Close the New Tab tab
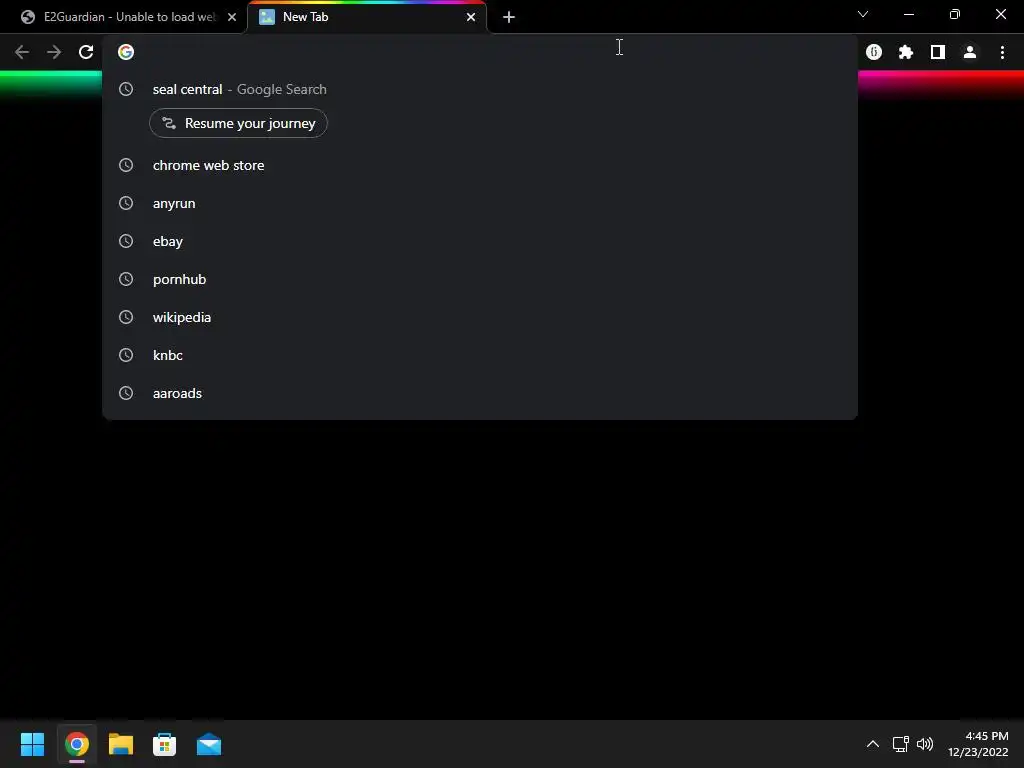Viewport: 1024px width, 768px height. (471, 17)
